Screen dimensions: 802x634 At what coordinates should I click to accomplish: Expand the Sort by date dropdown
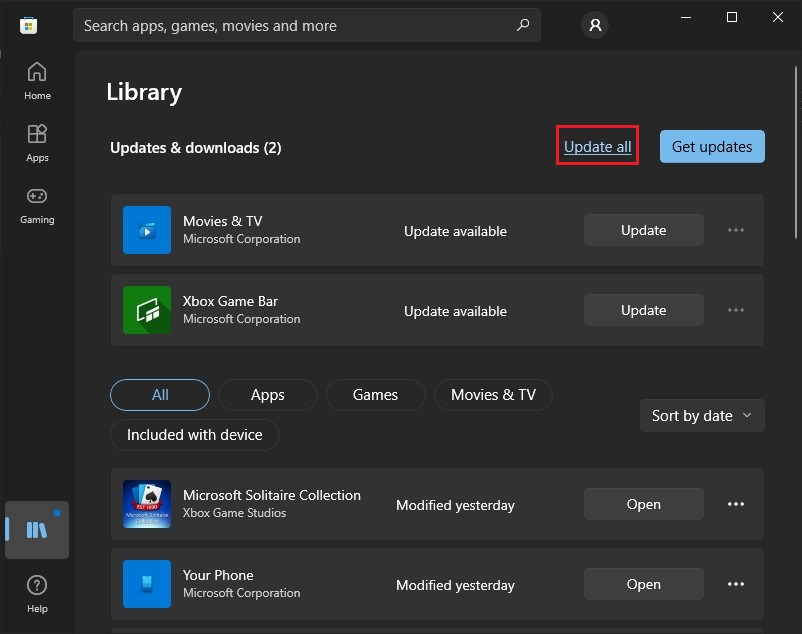tap(702, 416)
